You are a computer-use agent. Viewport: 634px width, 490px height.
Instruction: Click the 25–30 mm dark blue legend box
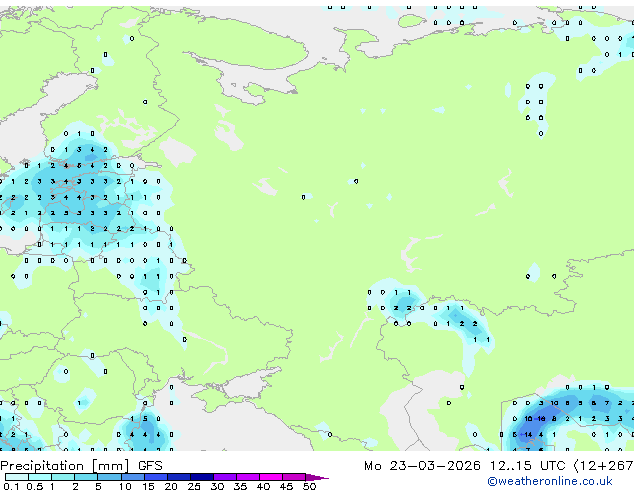(201, 477)
